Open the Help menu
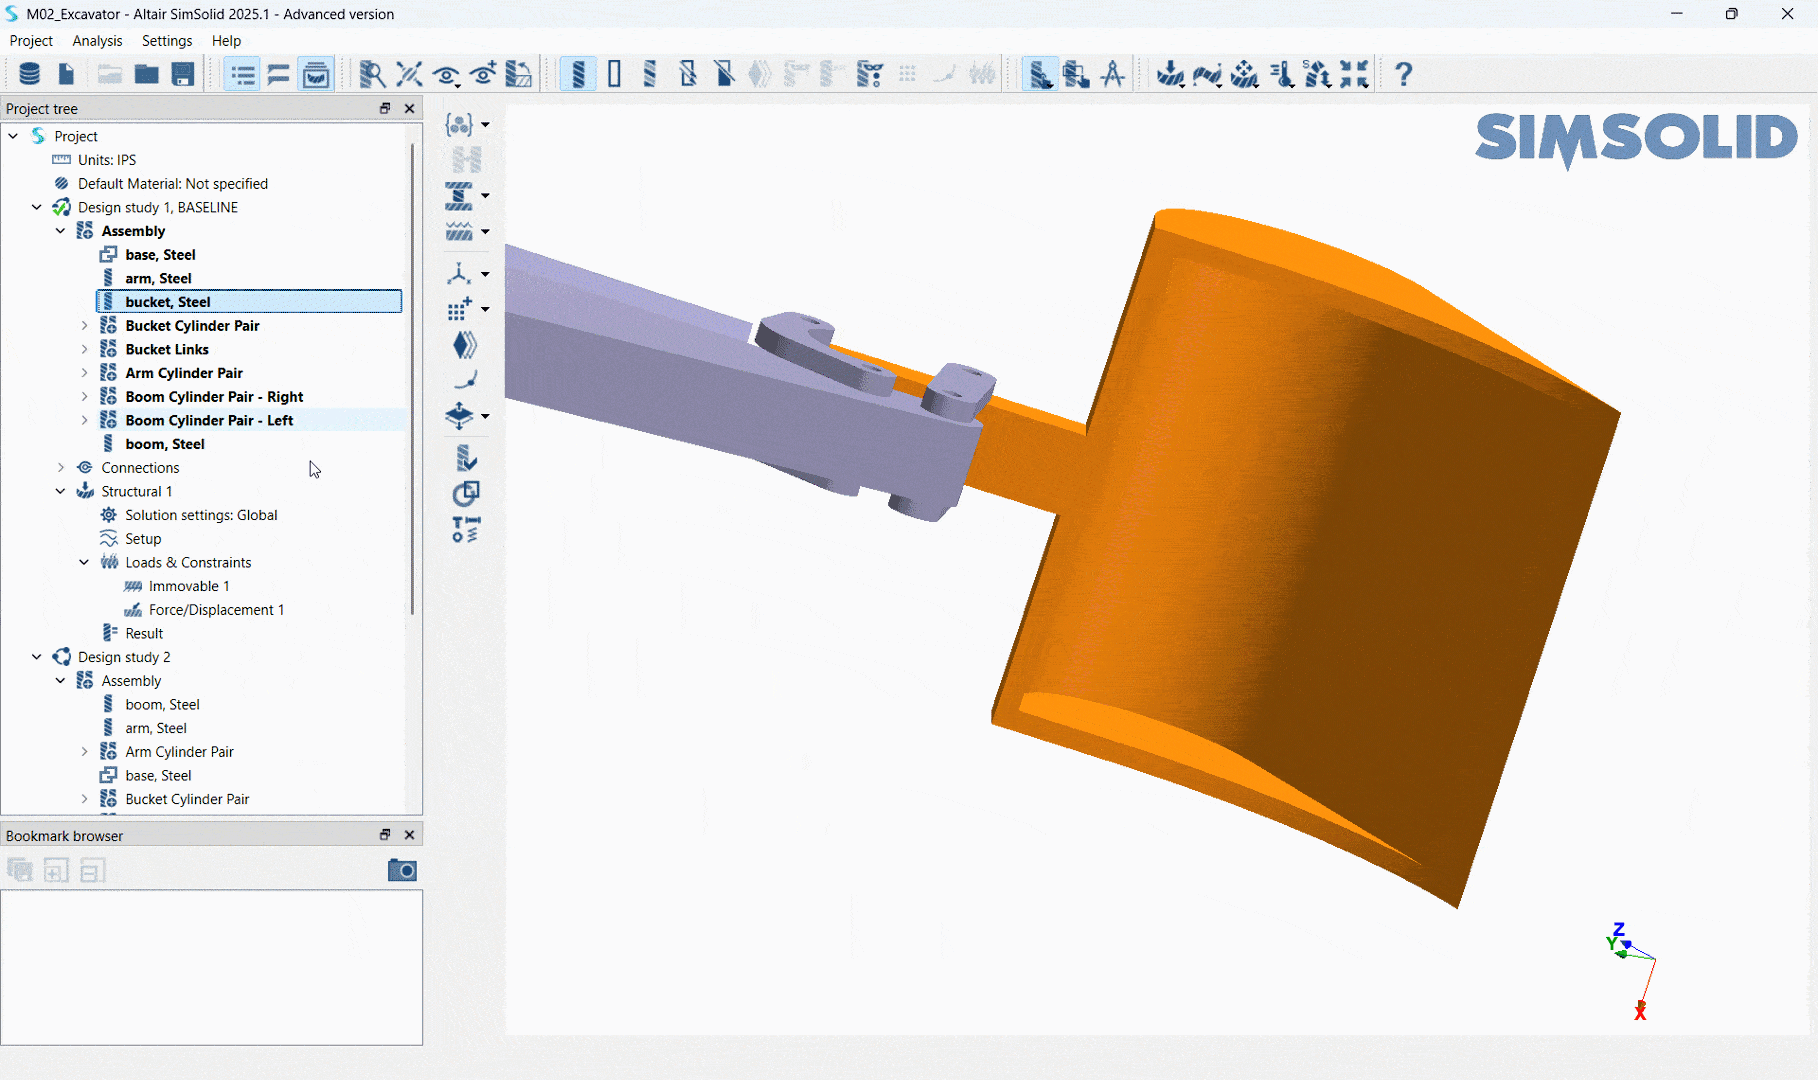The width and height of the screenshot is (1818, 1080). pos(226,41)
